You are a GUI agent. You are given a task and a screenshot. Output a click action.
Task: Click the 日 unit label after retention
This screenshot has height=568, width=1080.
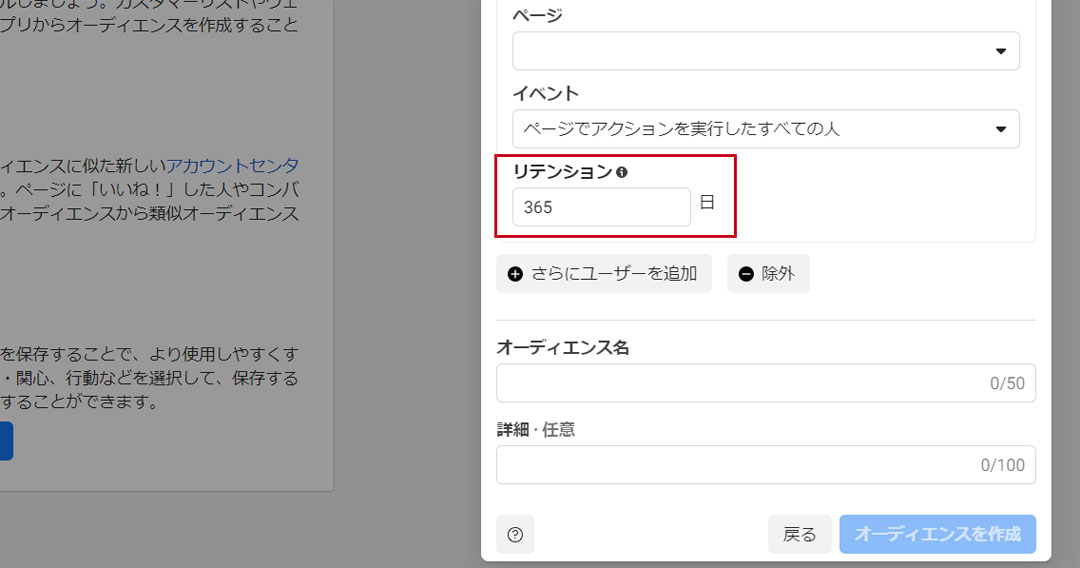707,203
